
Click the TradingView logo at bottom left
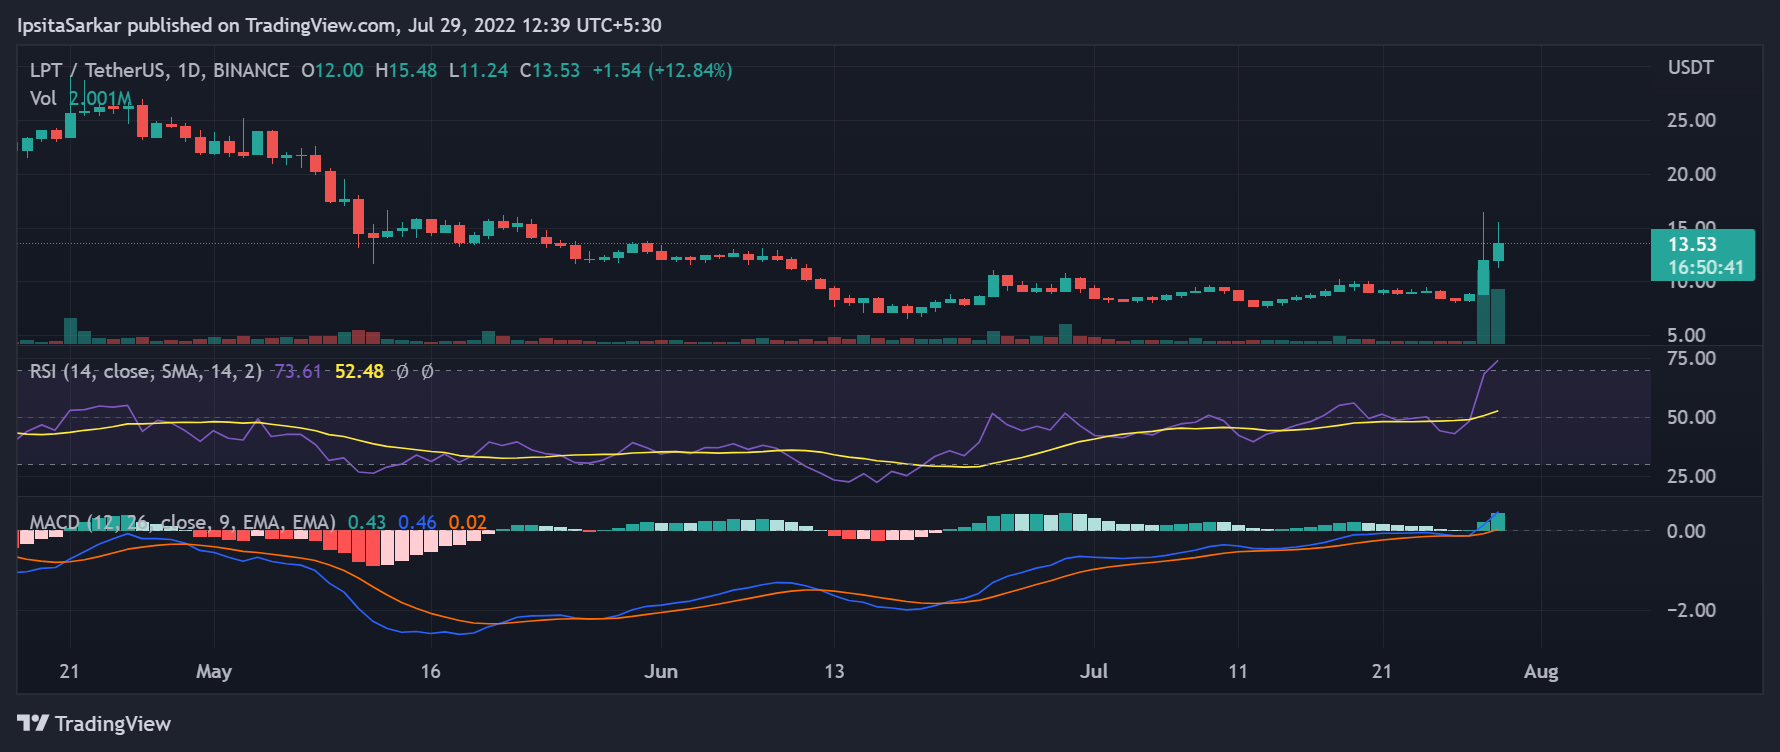[94, 723]
